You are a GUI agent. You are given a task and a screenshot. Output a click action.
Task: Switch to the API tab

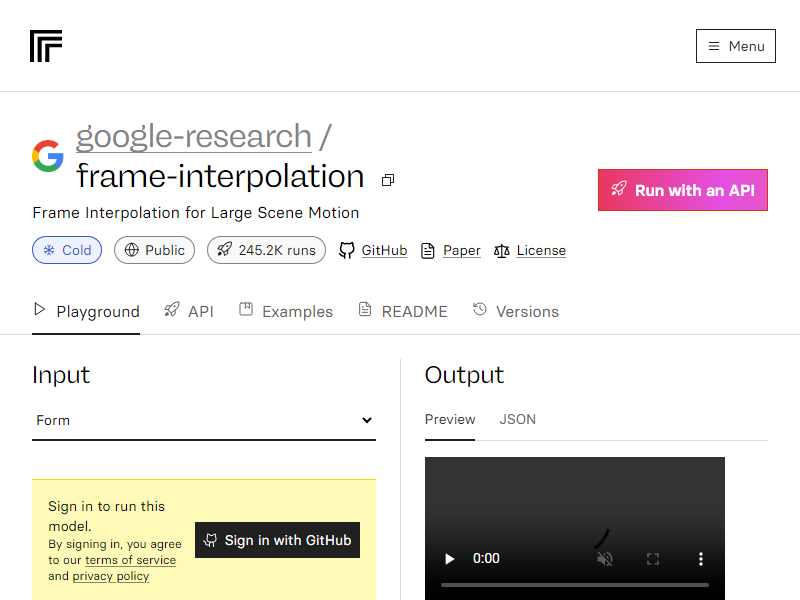point(188,311)
